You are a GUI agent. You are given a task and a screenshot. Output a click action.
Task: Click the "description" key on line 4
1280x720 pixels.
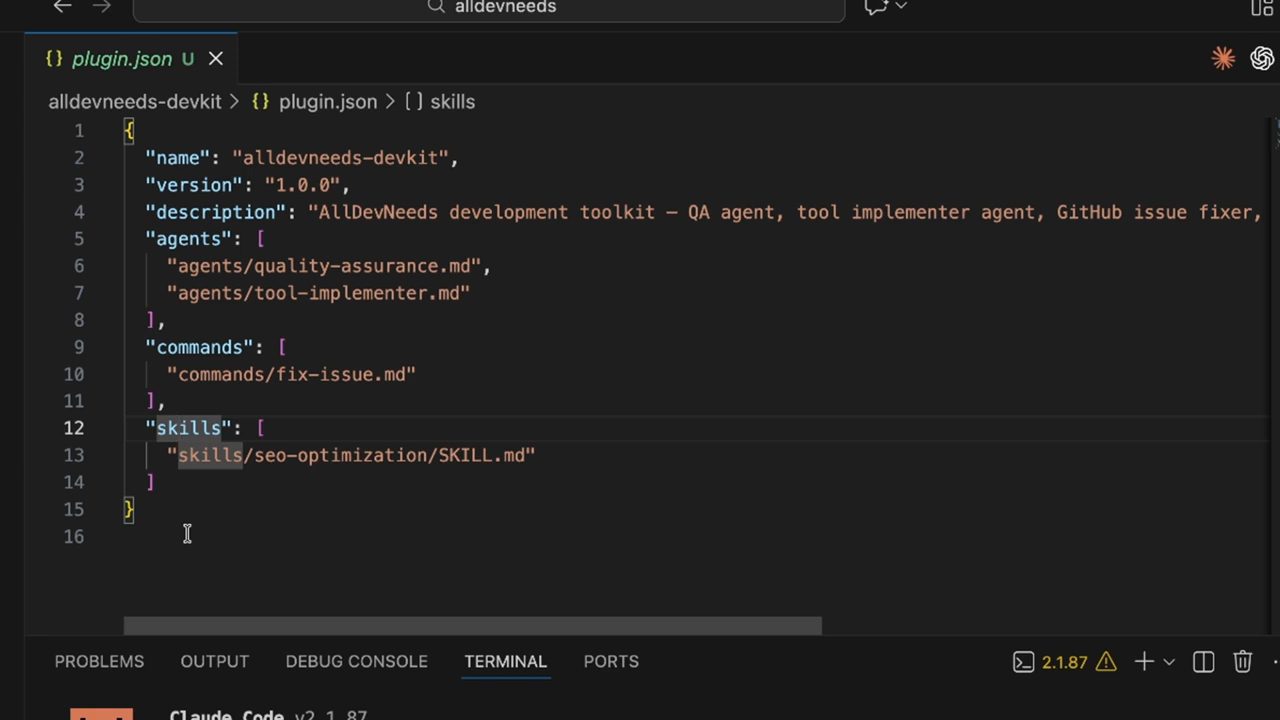[216, 212]
